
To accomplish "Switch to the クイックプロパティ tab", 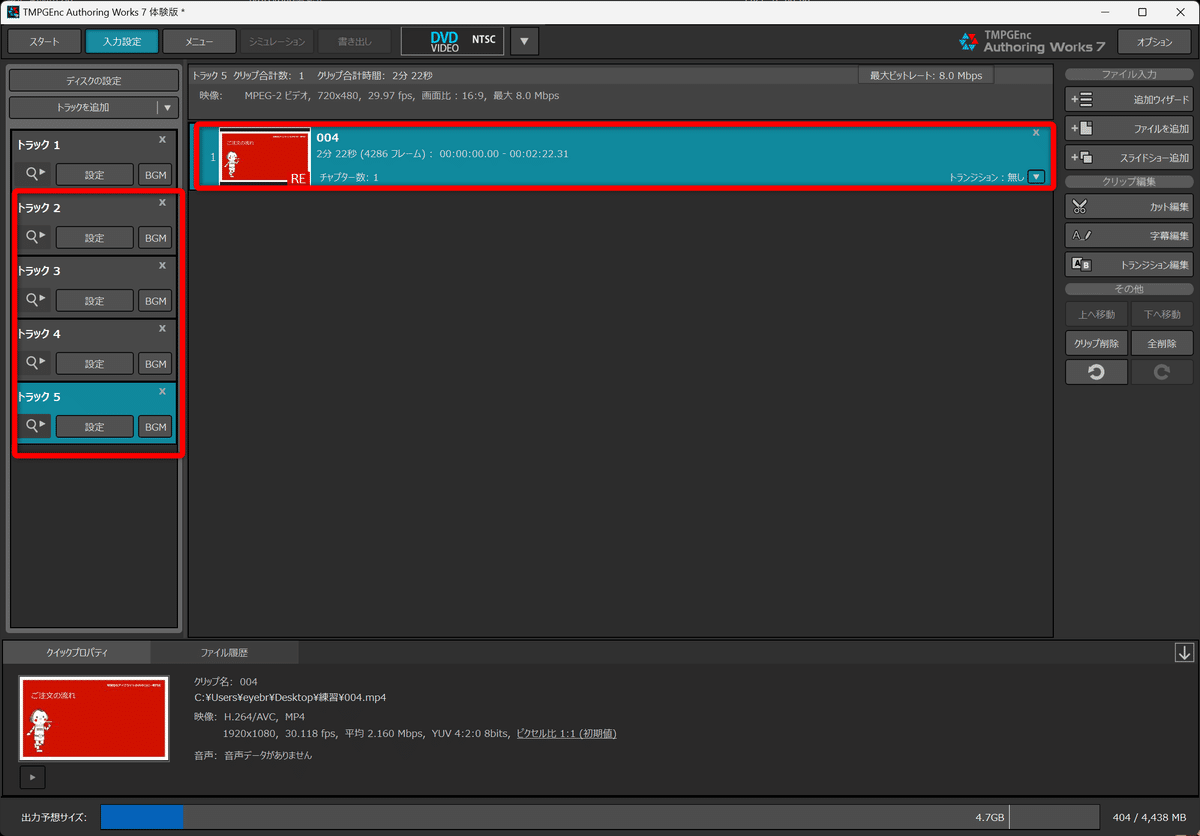I will pyautogui.click(x=77, y=653).
